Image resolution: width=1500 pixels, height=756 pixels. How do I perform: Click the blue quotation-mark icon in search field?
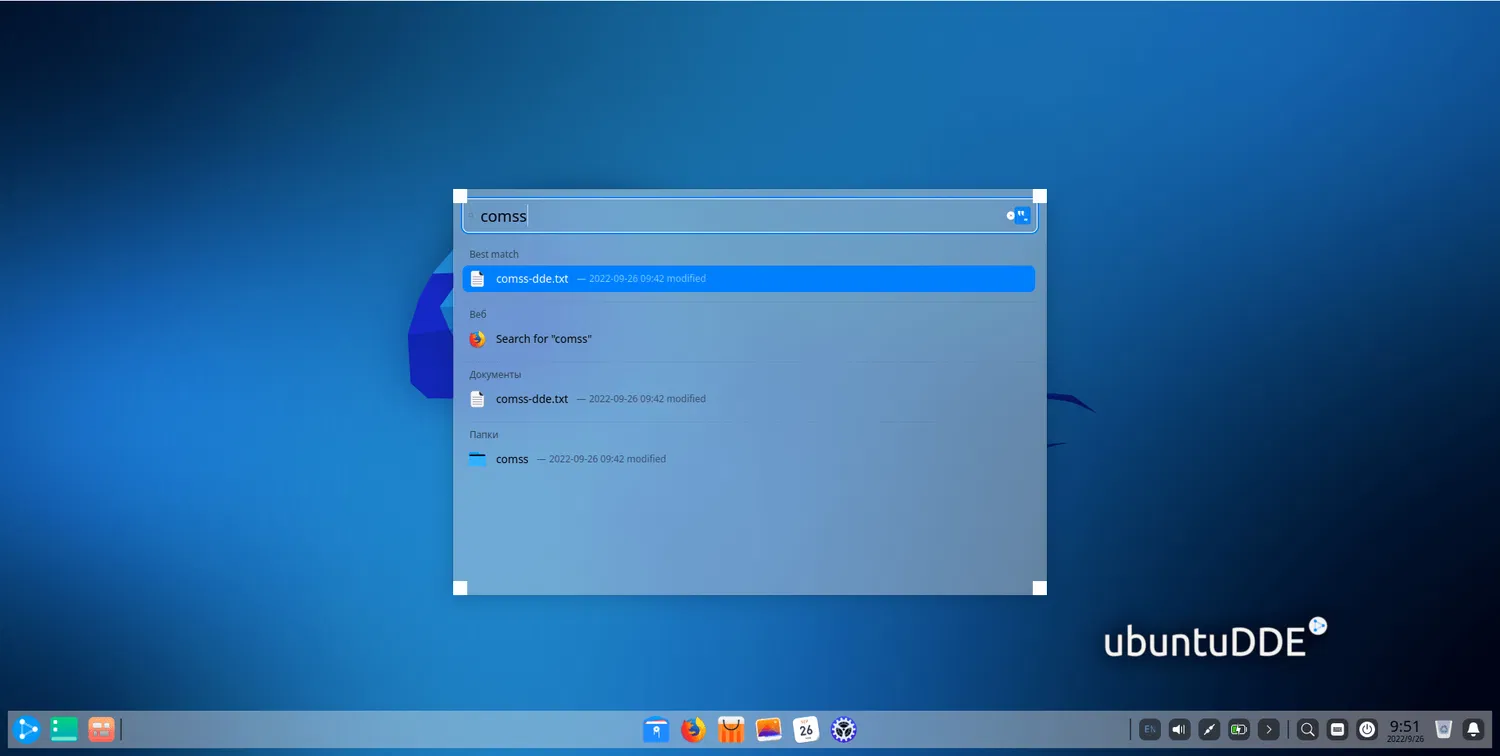tap(1022, 216)
